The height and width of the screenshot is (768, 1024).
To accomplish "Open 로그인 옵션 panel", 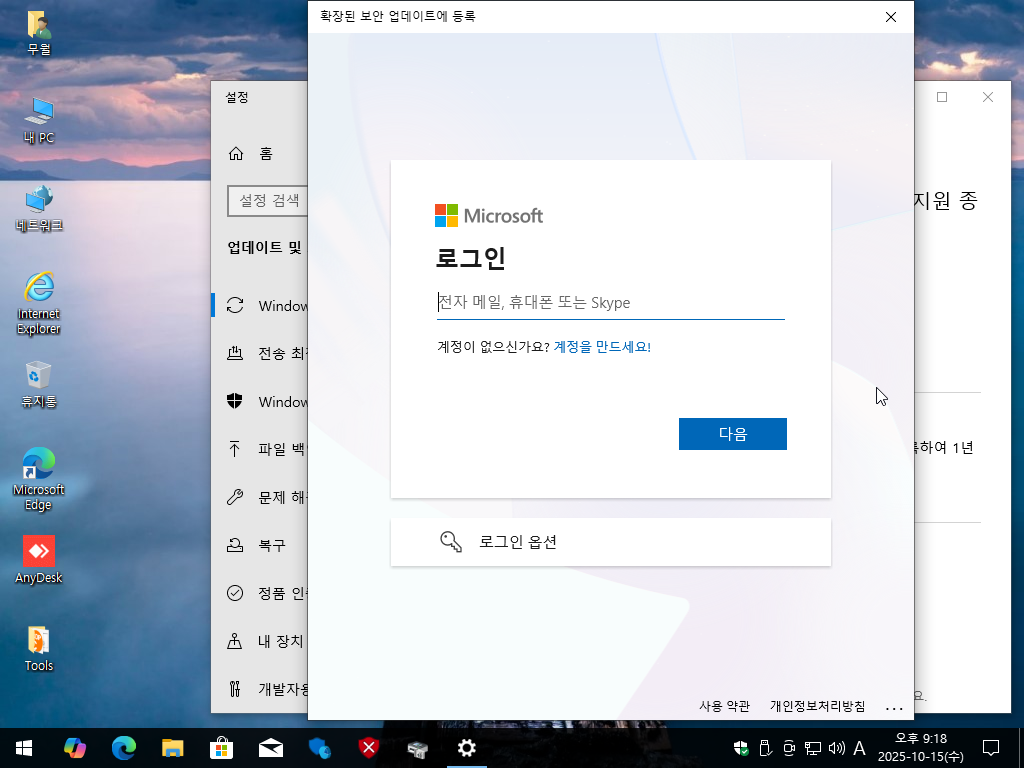I will [x=611, y=542].
